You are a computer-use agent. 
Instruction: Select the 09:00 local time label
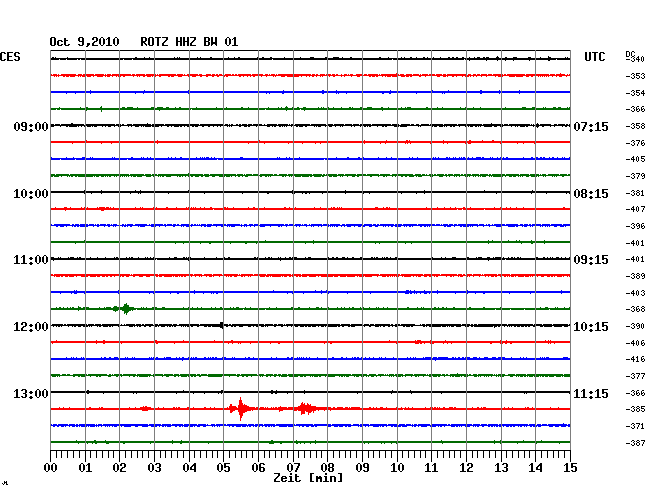click(31, 126)
